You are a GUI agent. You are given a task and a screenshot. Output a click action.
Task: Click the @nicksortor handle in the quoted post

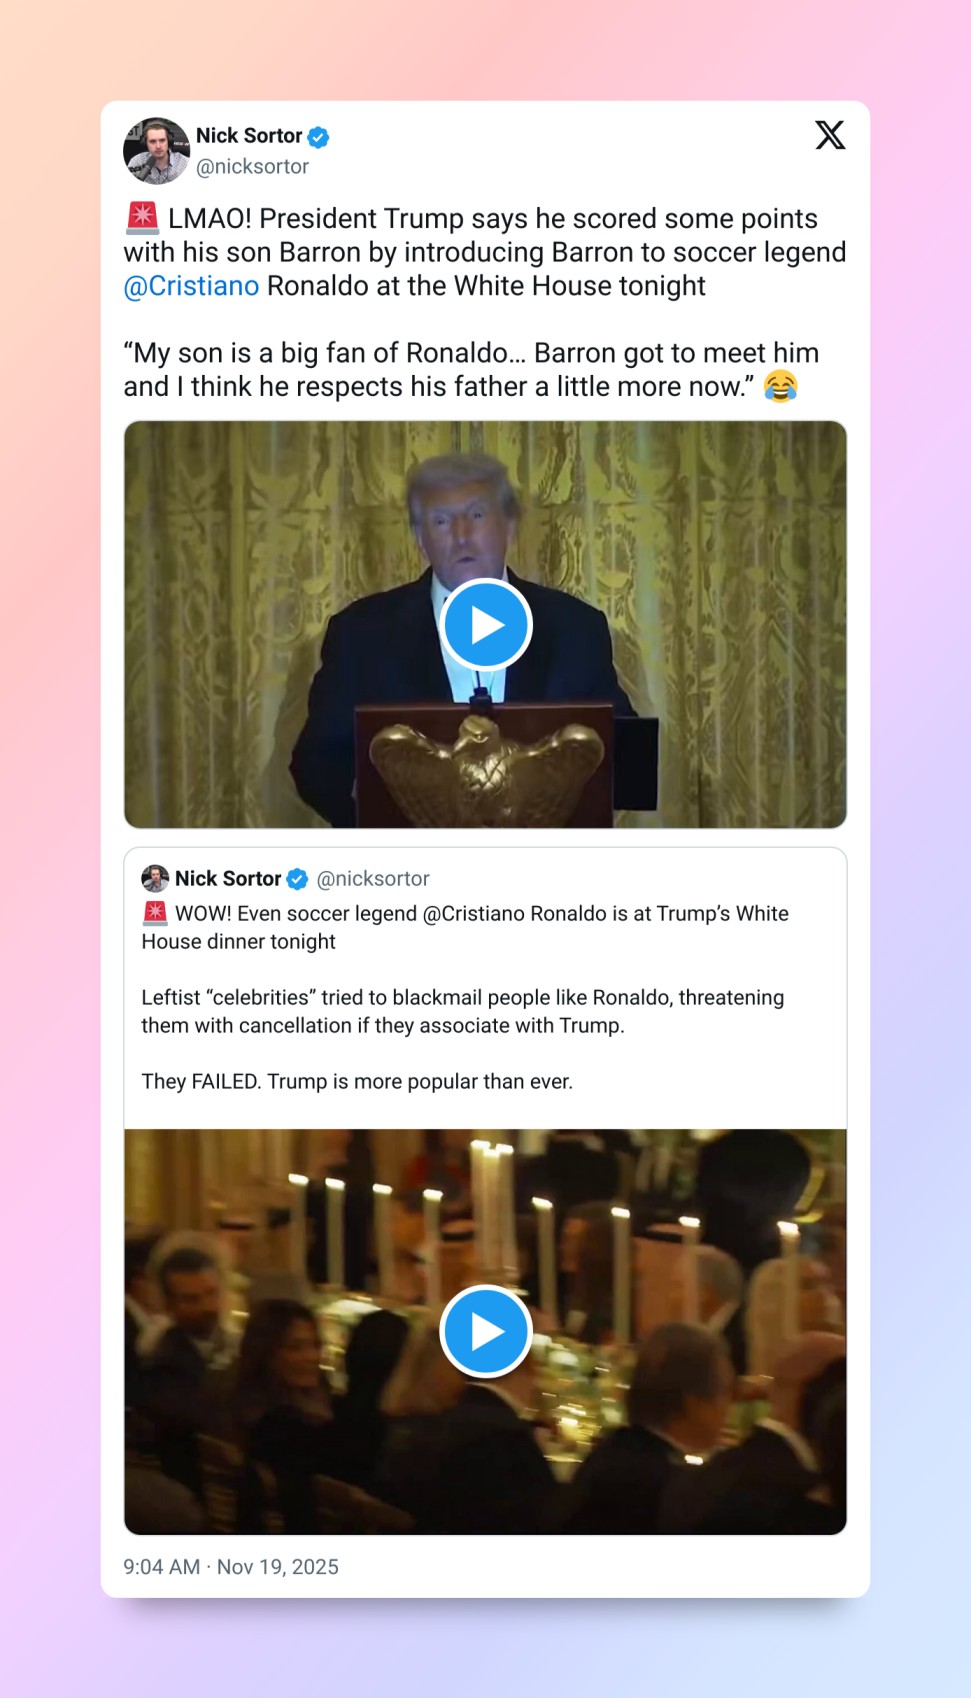tap(373, 878)
